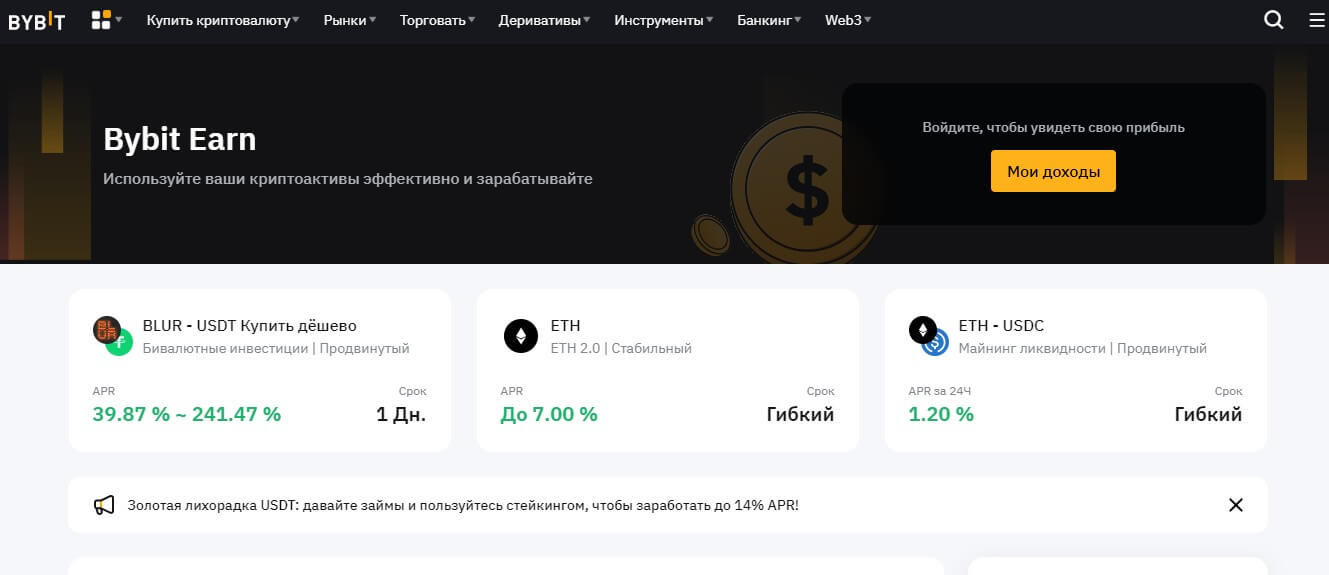Click the Мои доходы button
Screen dimensions: 1329x575
coord(1053,172)
